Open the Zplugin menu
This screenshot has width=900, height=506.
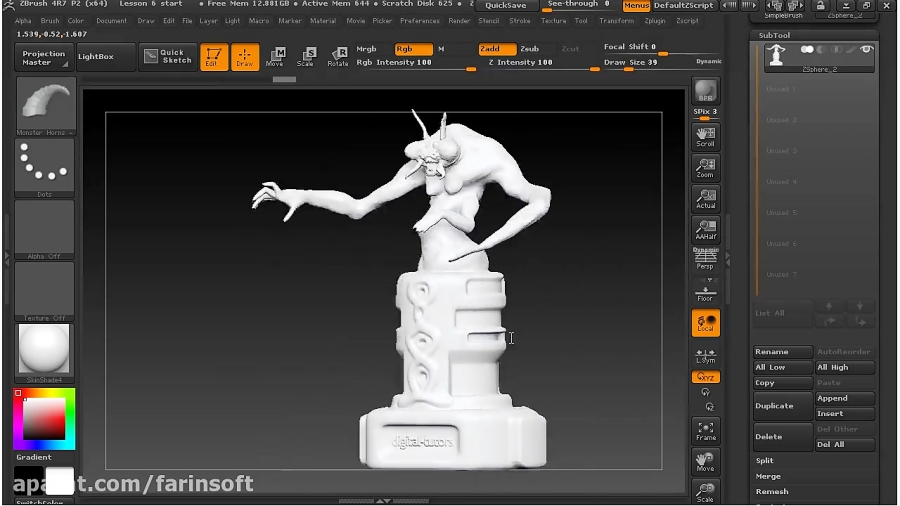654,21
